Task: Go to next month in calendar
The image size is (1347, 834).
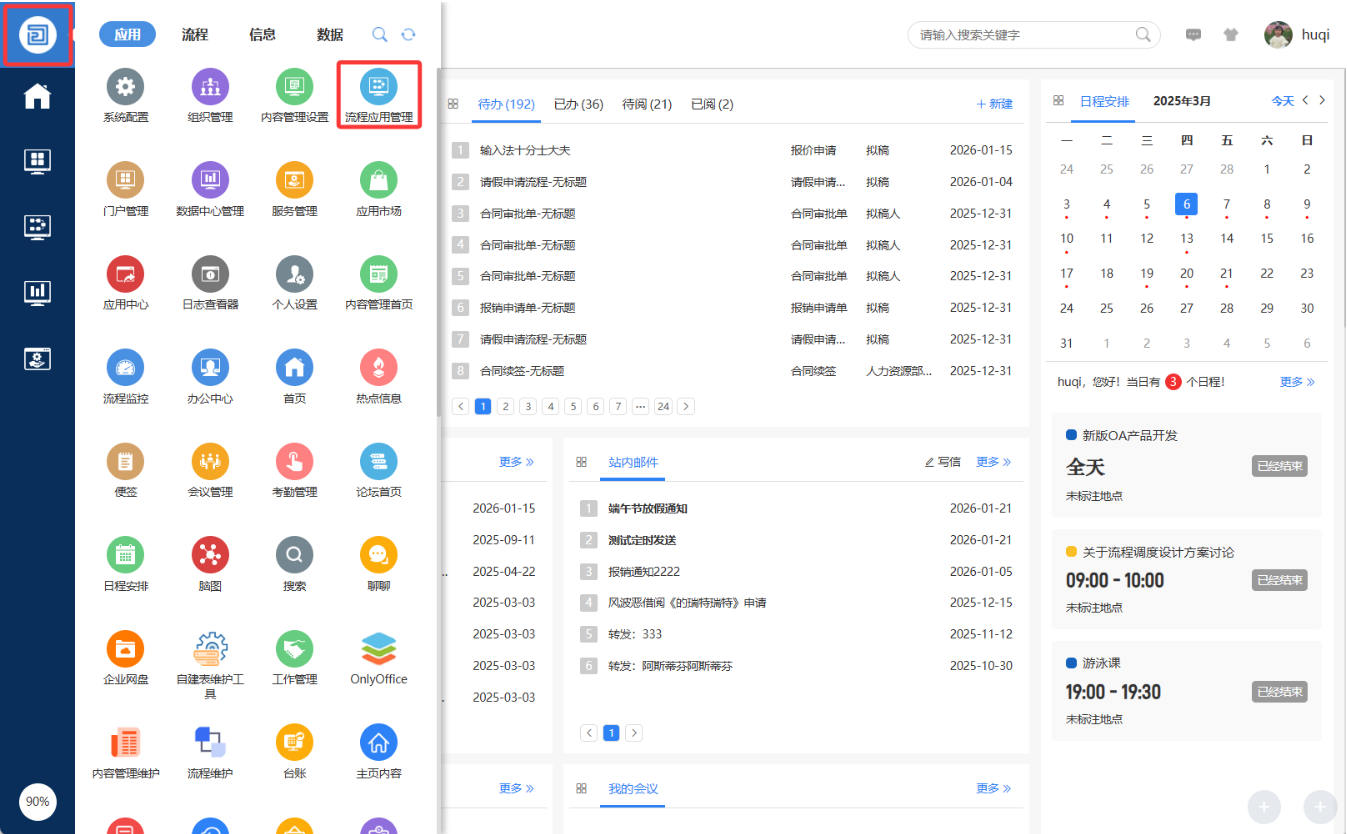Action: point(1322,100)
